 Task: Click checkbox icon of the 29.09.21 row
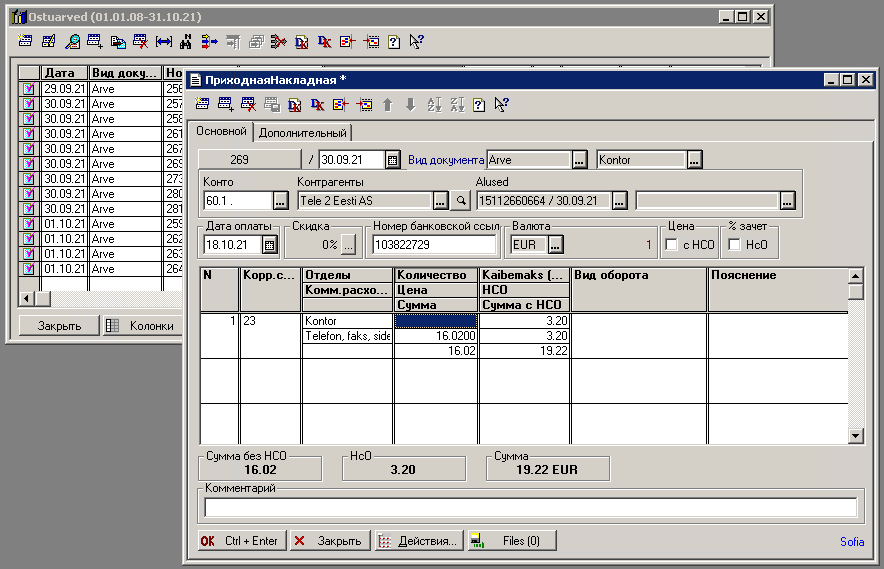[x=28, y=89]
